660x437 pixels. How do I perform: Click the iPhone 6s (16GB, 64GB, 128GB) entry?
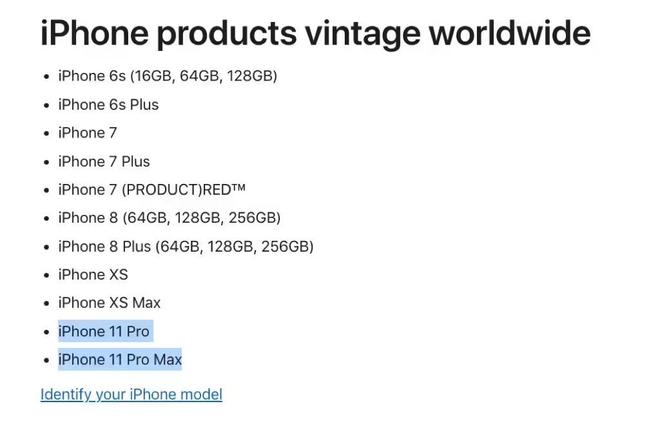(x=168, y=76)
